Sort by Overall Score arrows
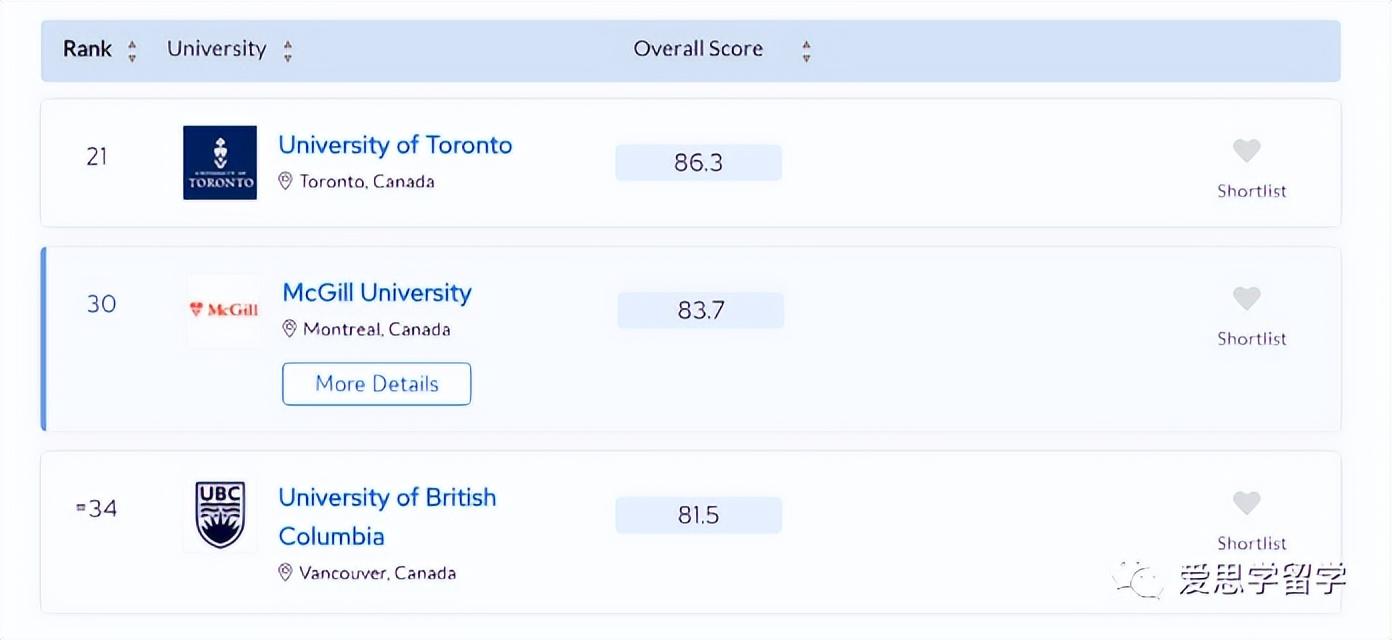 pos(806,51)
